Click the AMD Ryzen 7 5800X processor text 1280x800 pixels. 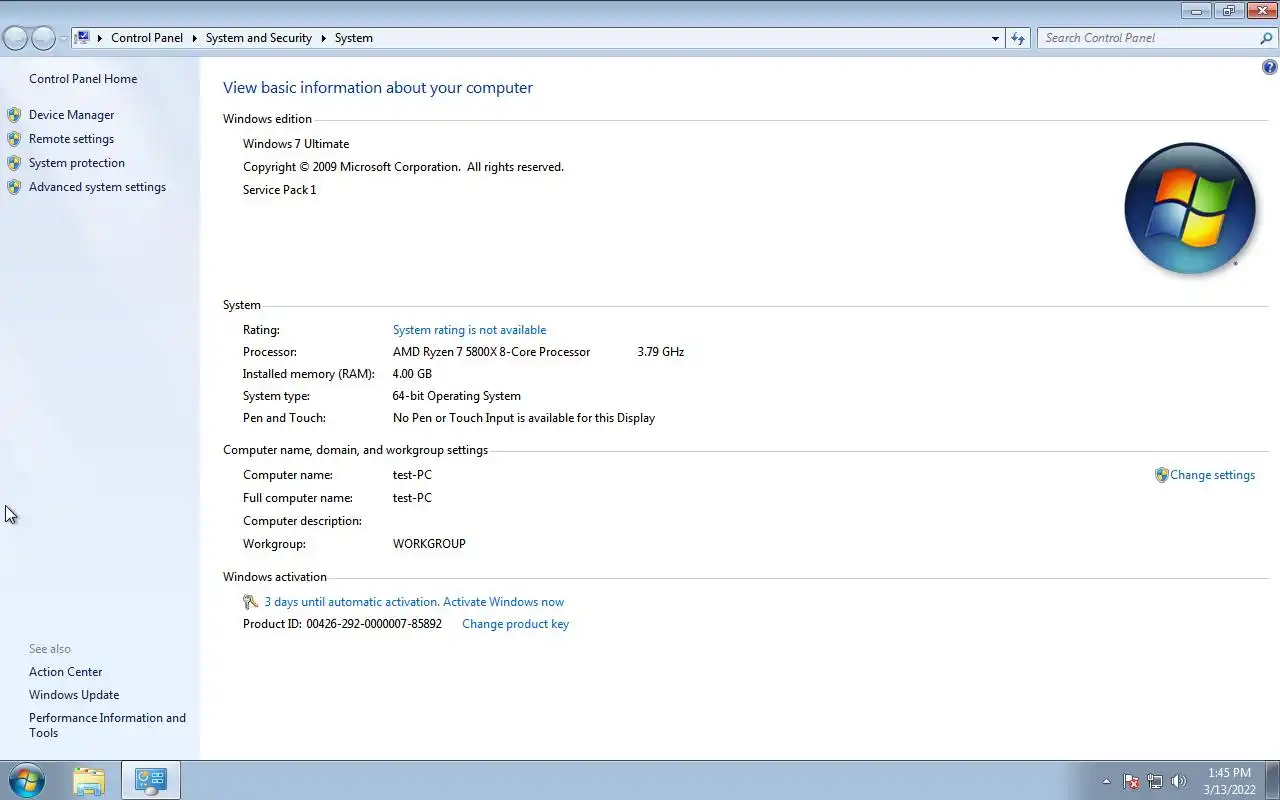[x=491, y=352]
